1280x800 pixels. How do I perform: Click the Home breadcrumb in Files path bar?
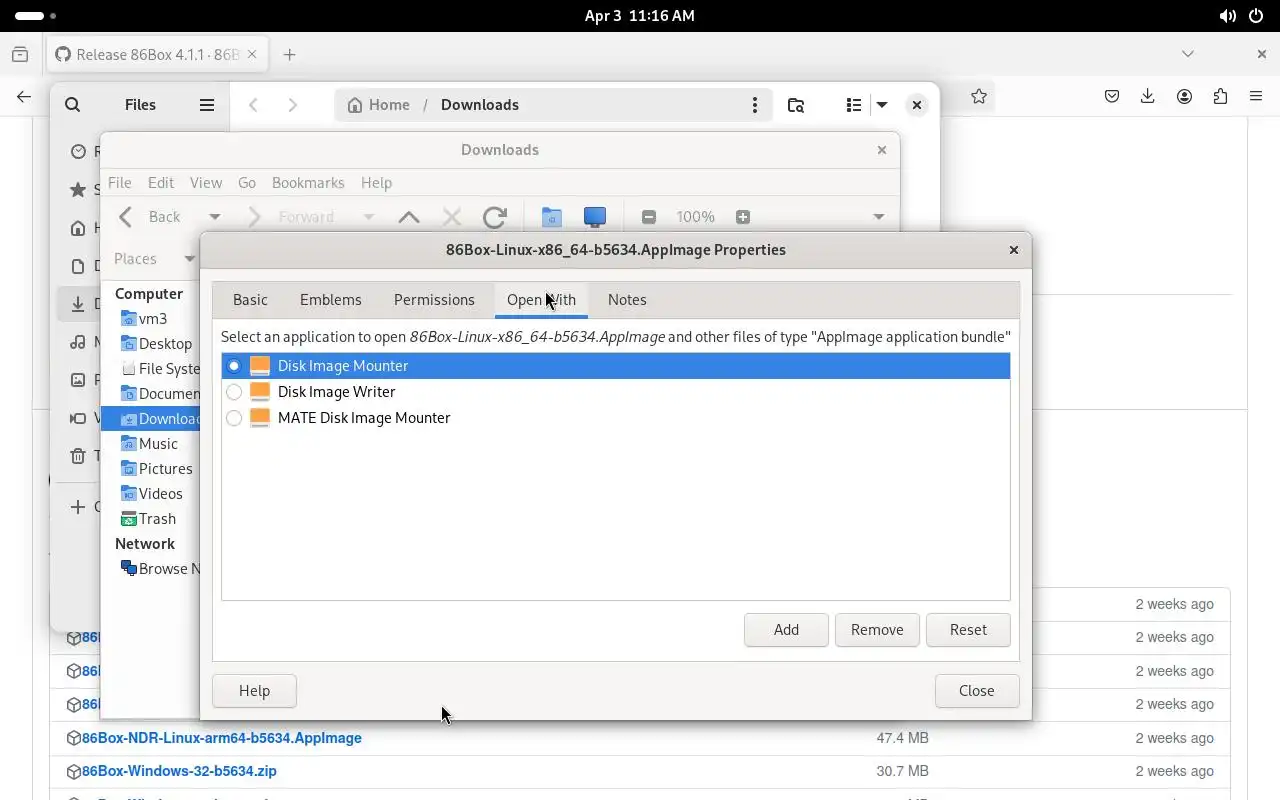coord(379,105)
